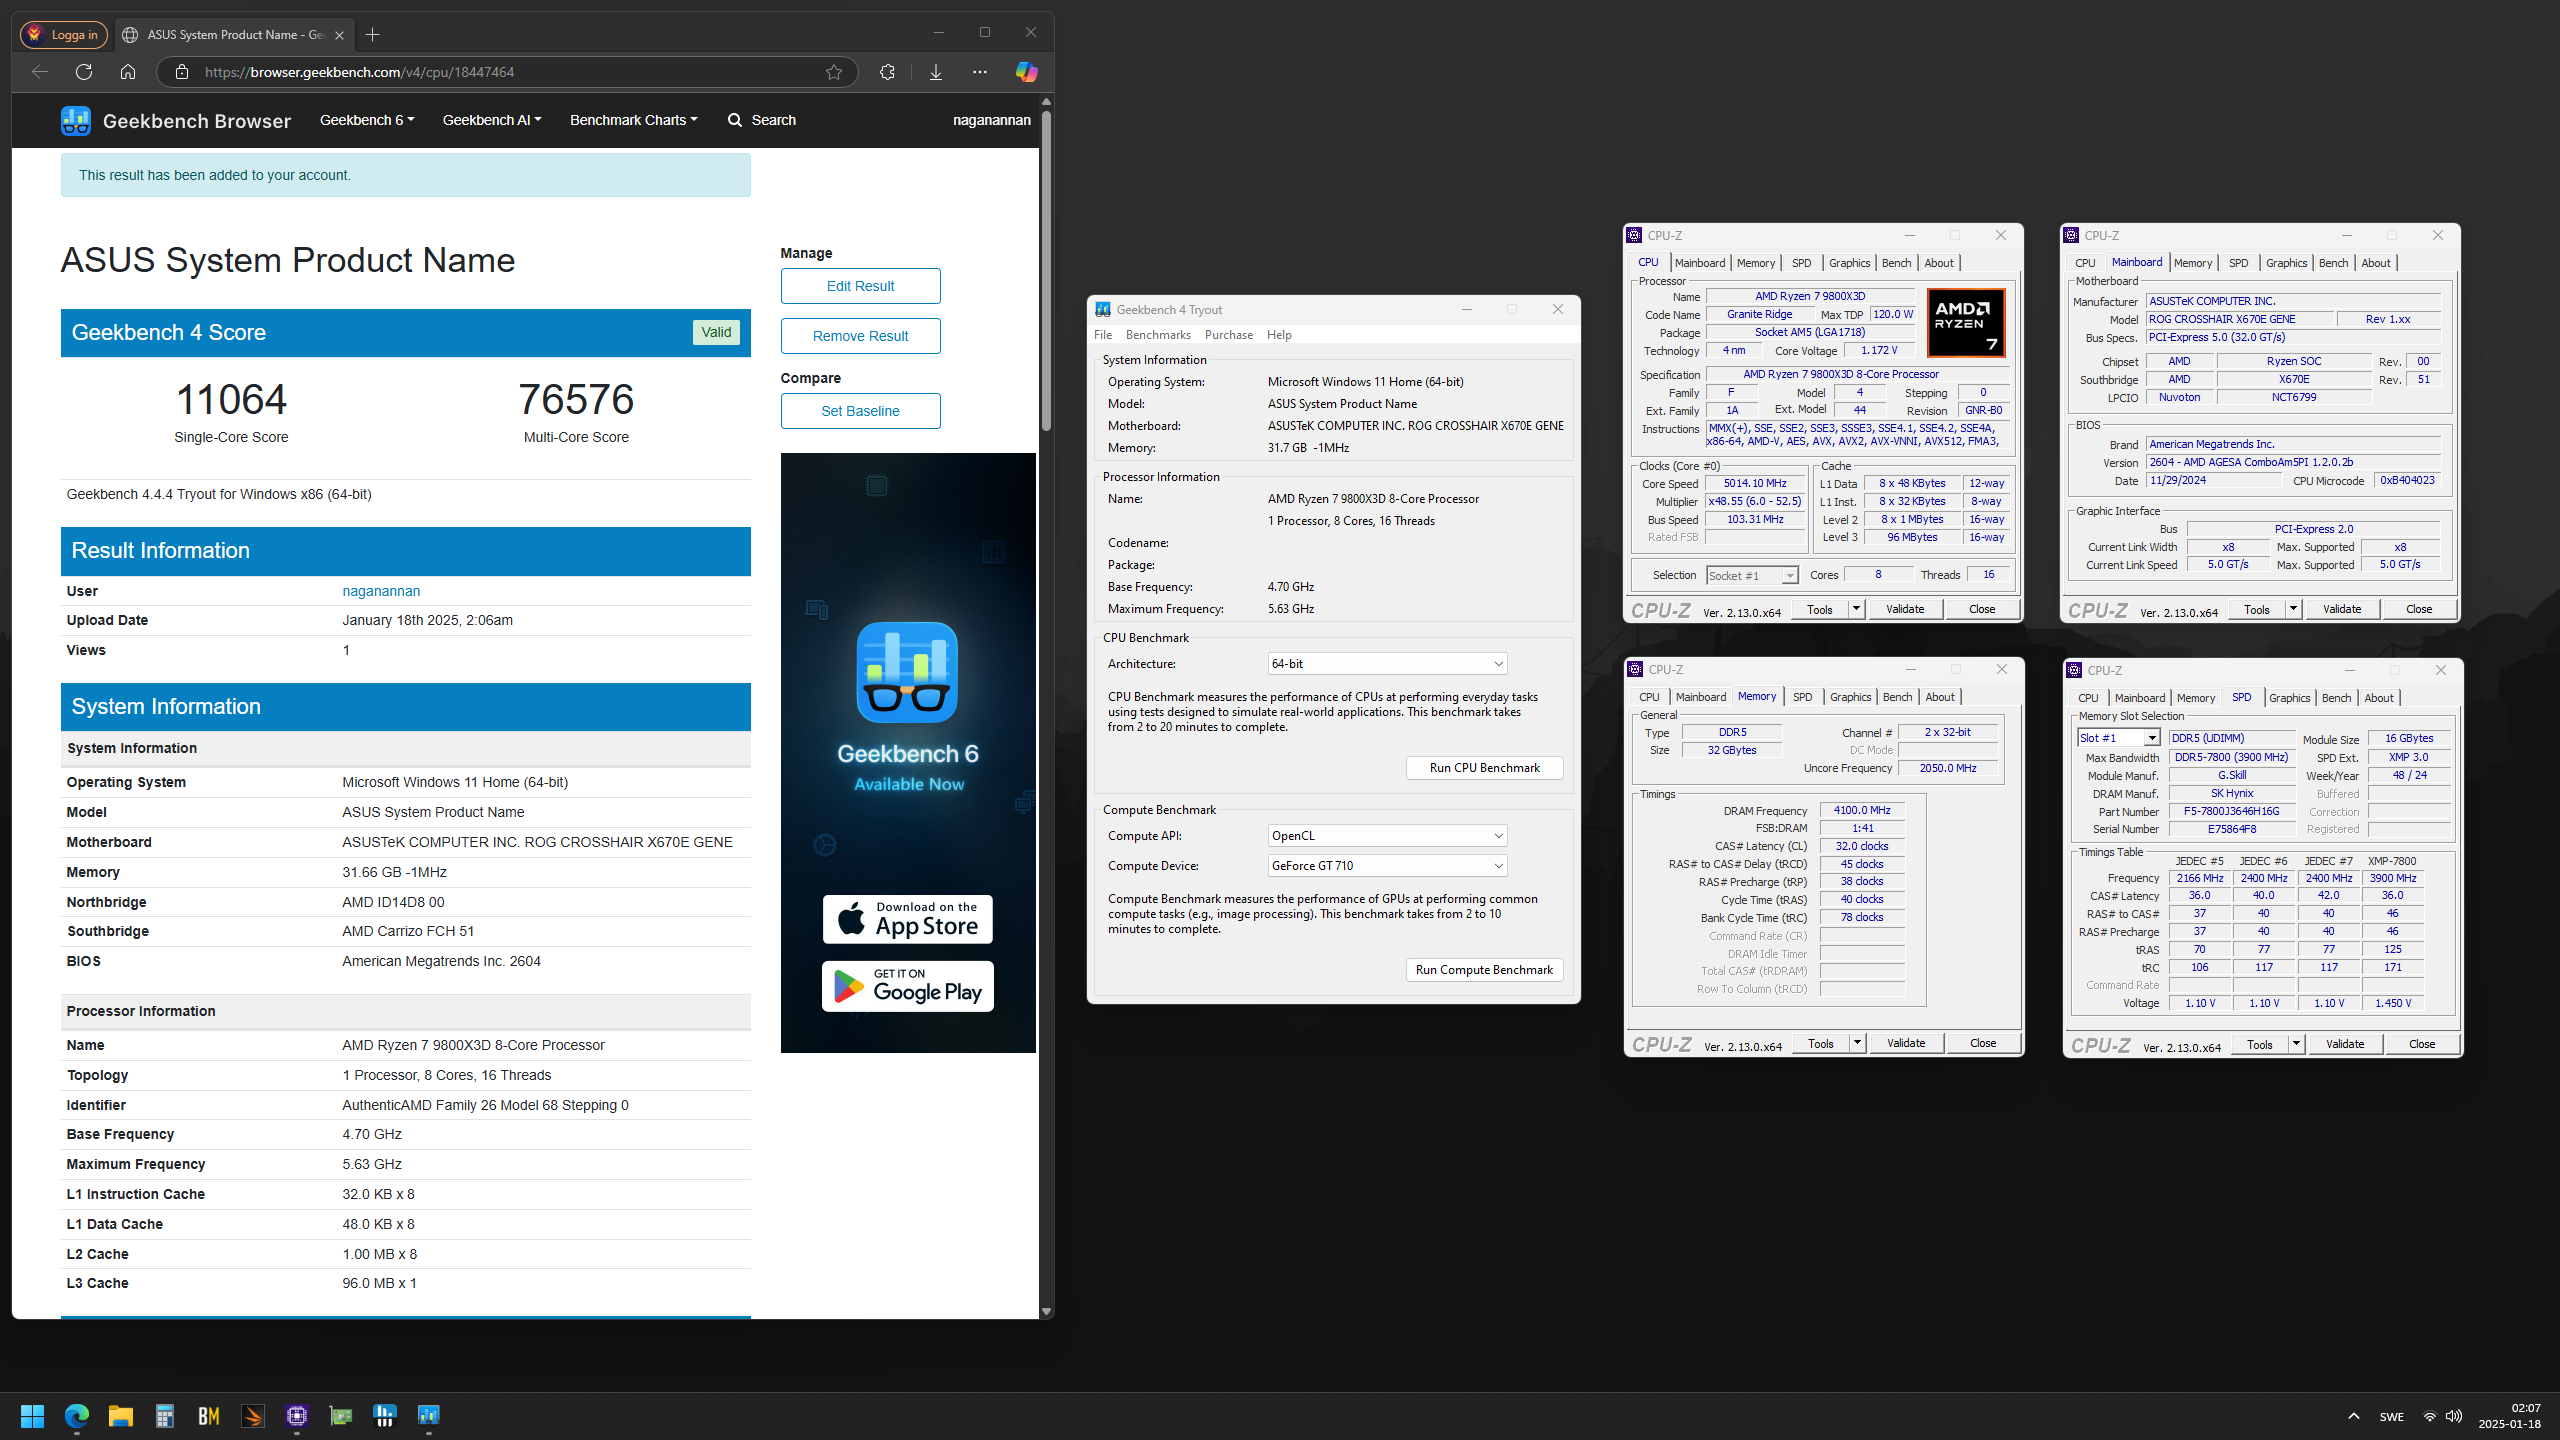Image resolution: width=2560 pixels, height=1440 pixels.
Task: Open Help menu in Geekbench 4 Tryout
Action: tap(1279, 335)
